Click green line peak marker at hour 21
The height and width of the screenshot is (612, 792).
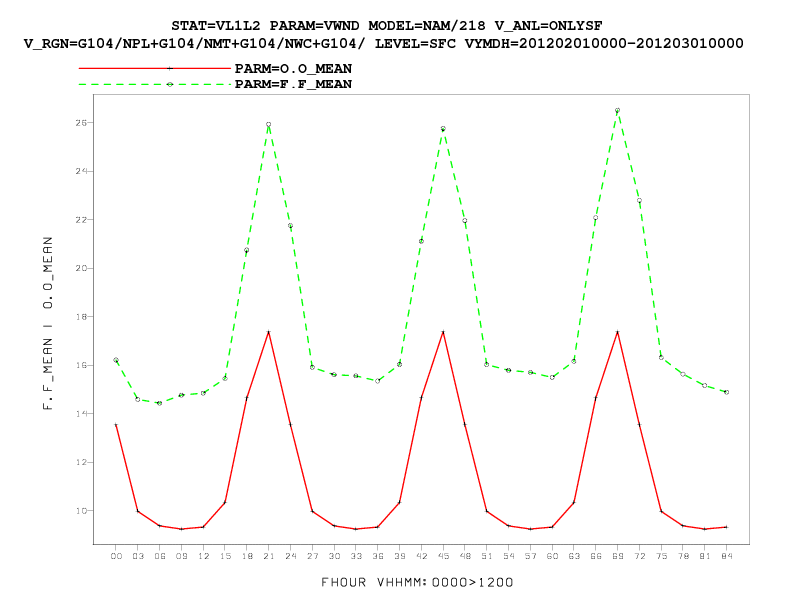click(269, 124)
